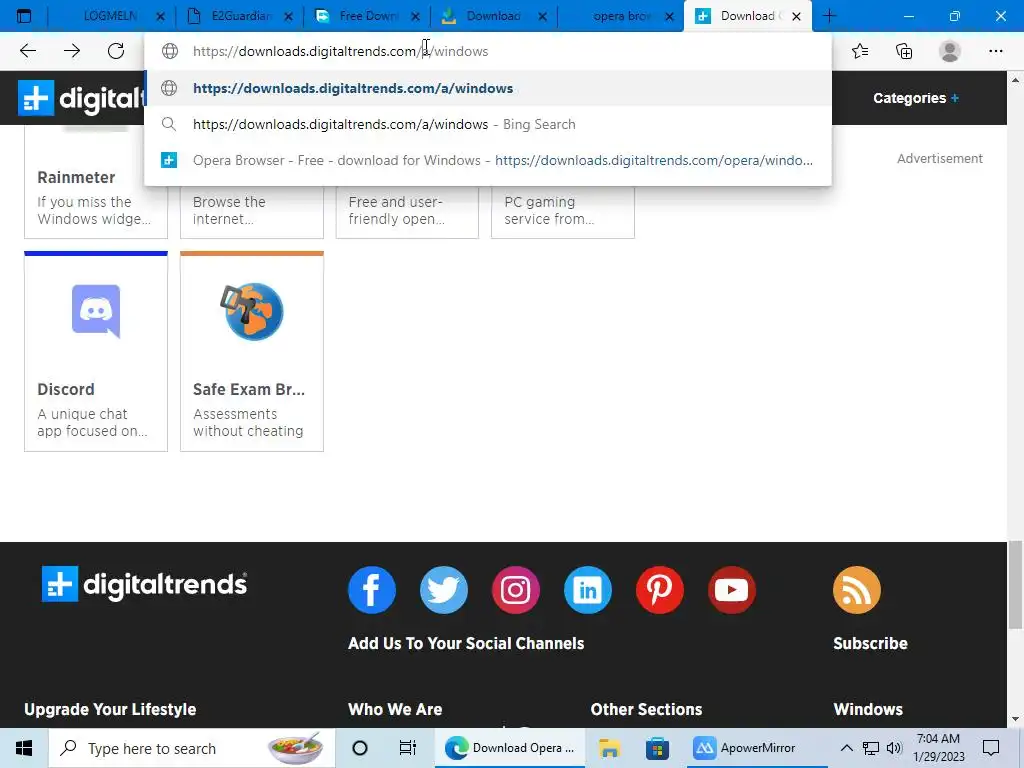The image size is (1024, 768).
Task: Open File Explorer from the taskbar
Action: 609,748
